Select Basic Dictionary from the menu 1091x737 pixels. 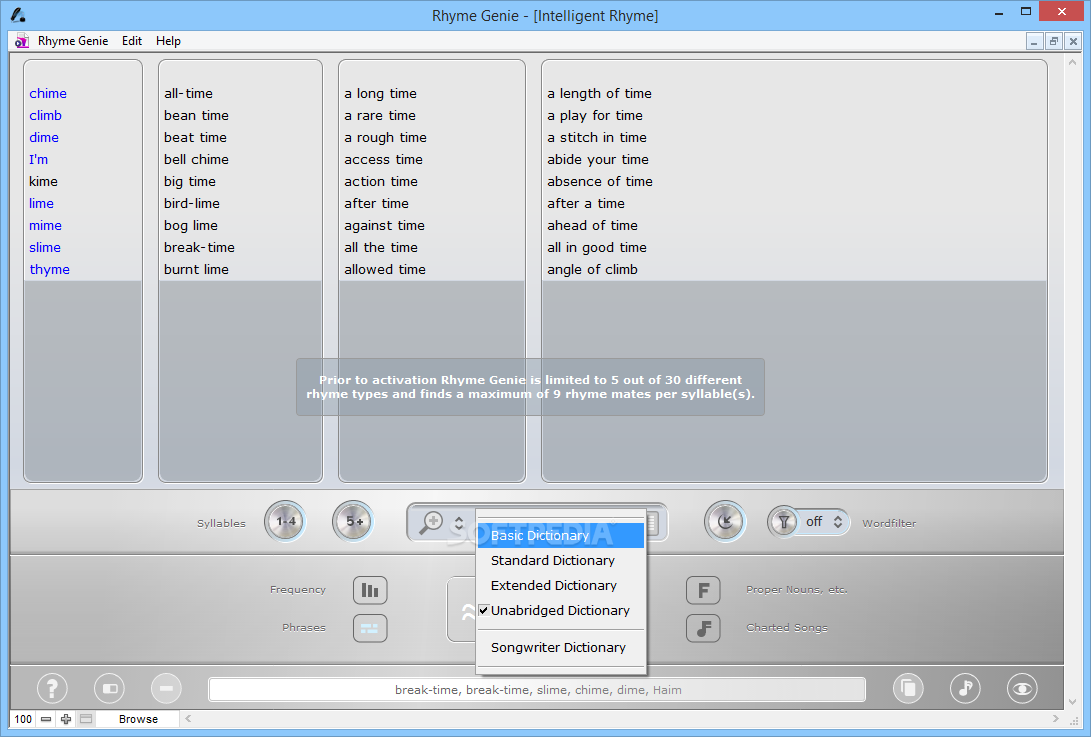click(x=561, y=536)
